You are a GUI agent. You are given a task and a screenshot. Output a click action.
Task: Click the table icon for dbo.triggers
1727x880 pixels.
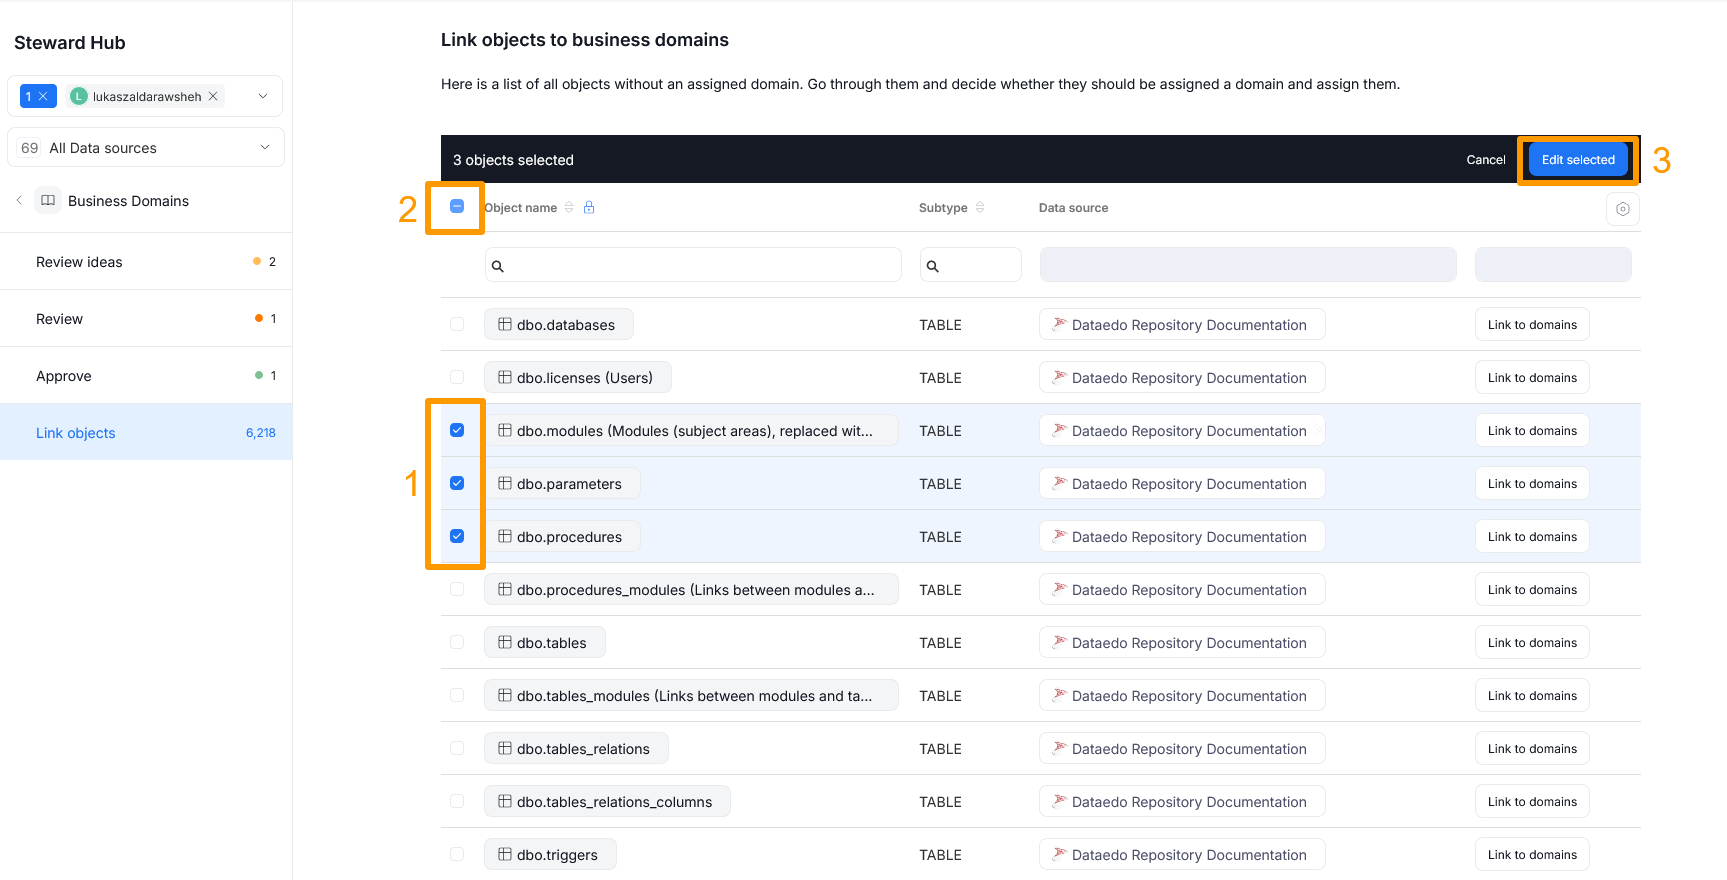pyautogui.click(x=505, y=855)
